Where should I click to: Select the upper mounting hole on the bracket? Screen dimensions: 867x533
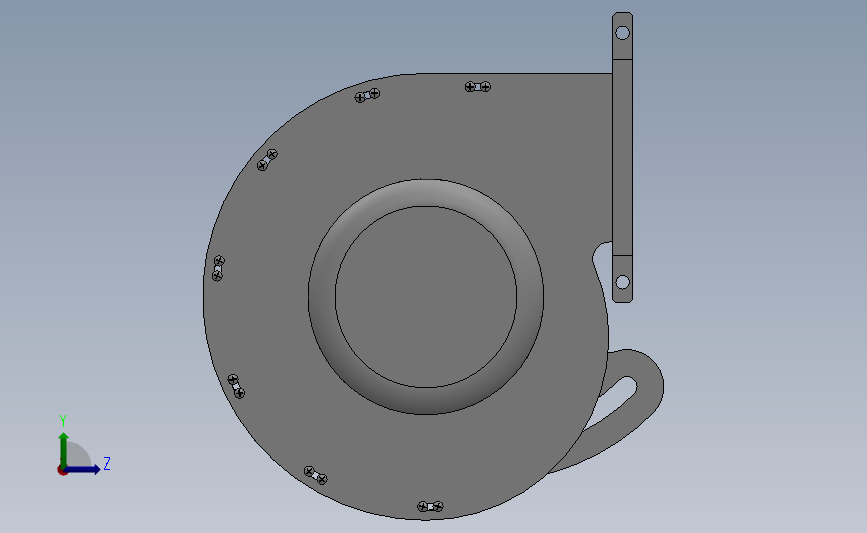(622, 33)
